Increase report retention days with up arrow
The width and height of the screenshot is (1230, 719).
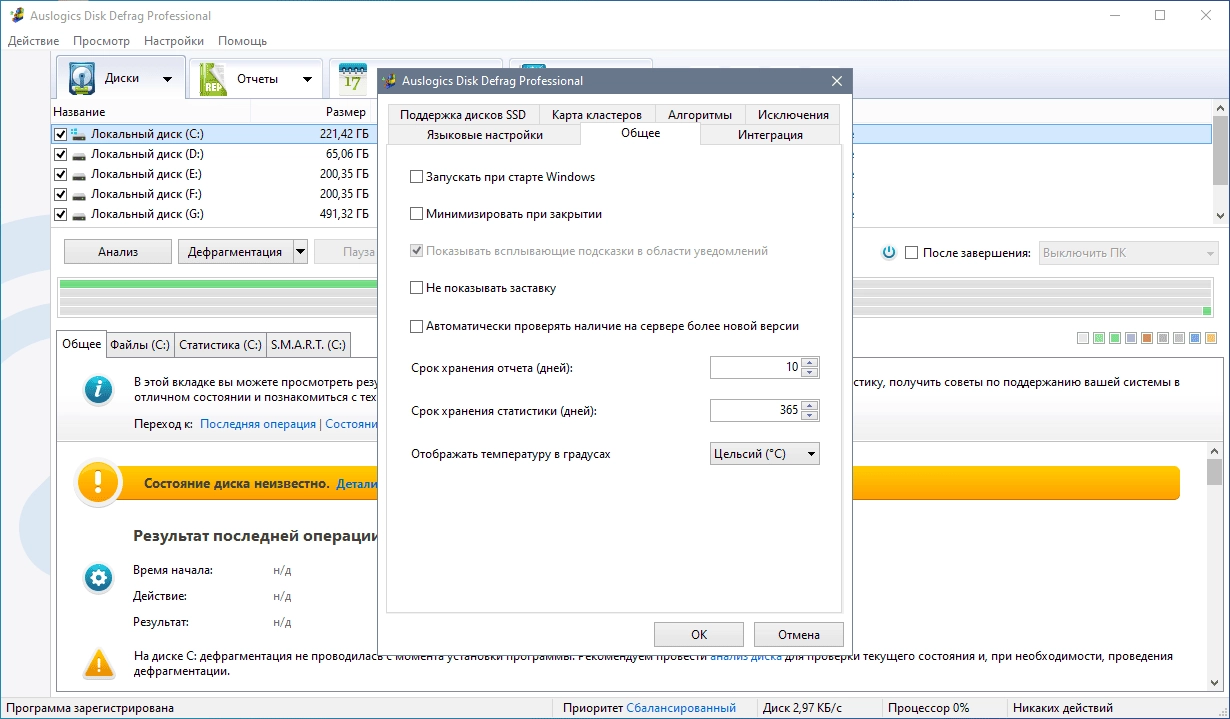810,364
